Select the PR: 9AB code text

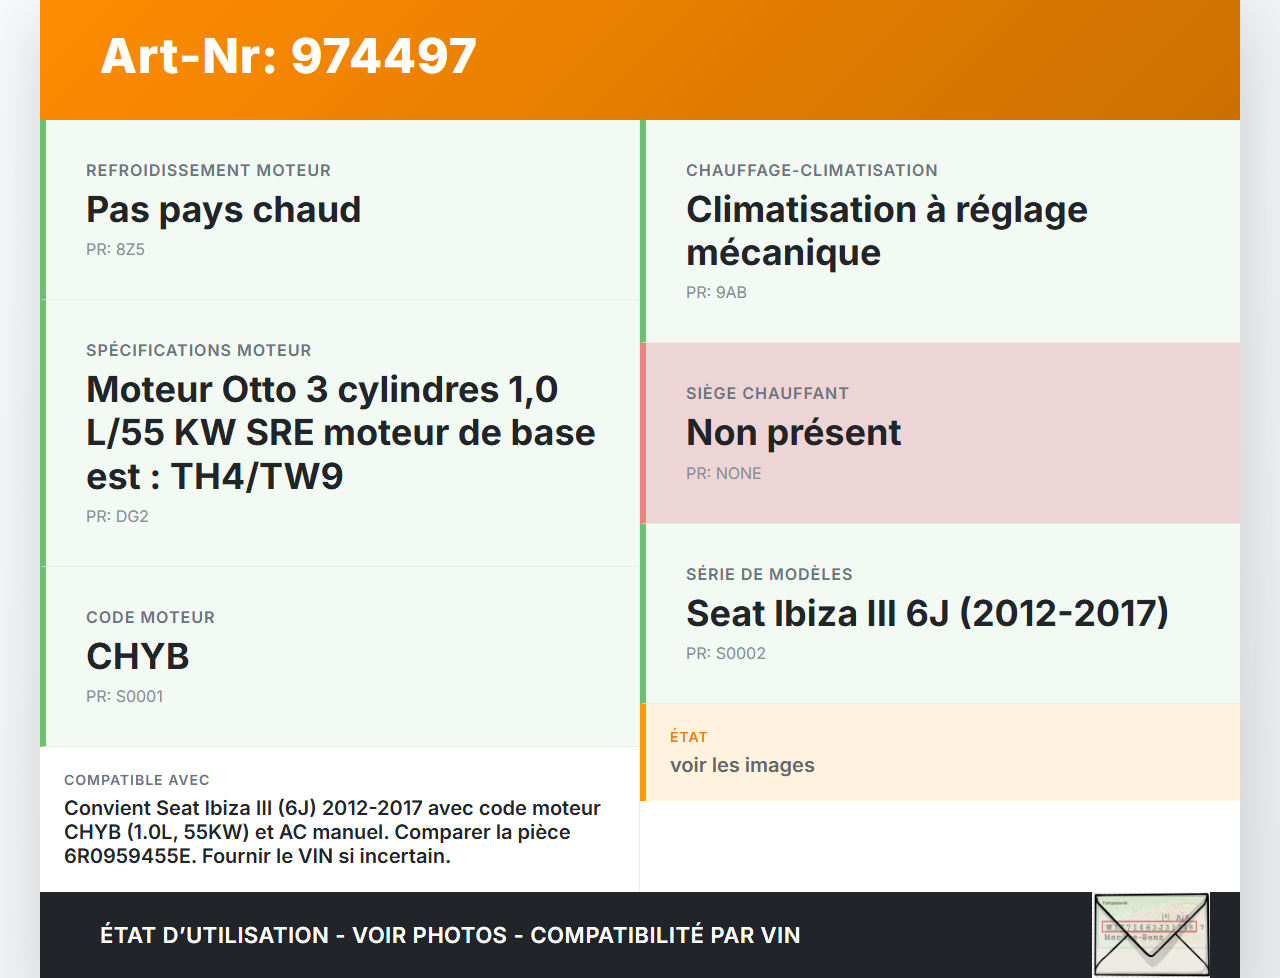click(x=716, y=292)
